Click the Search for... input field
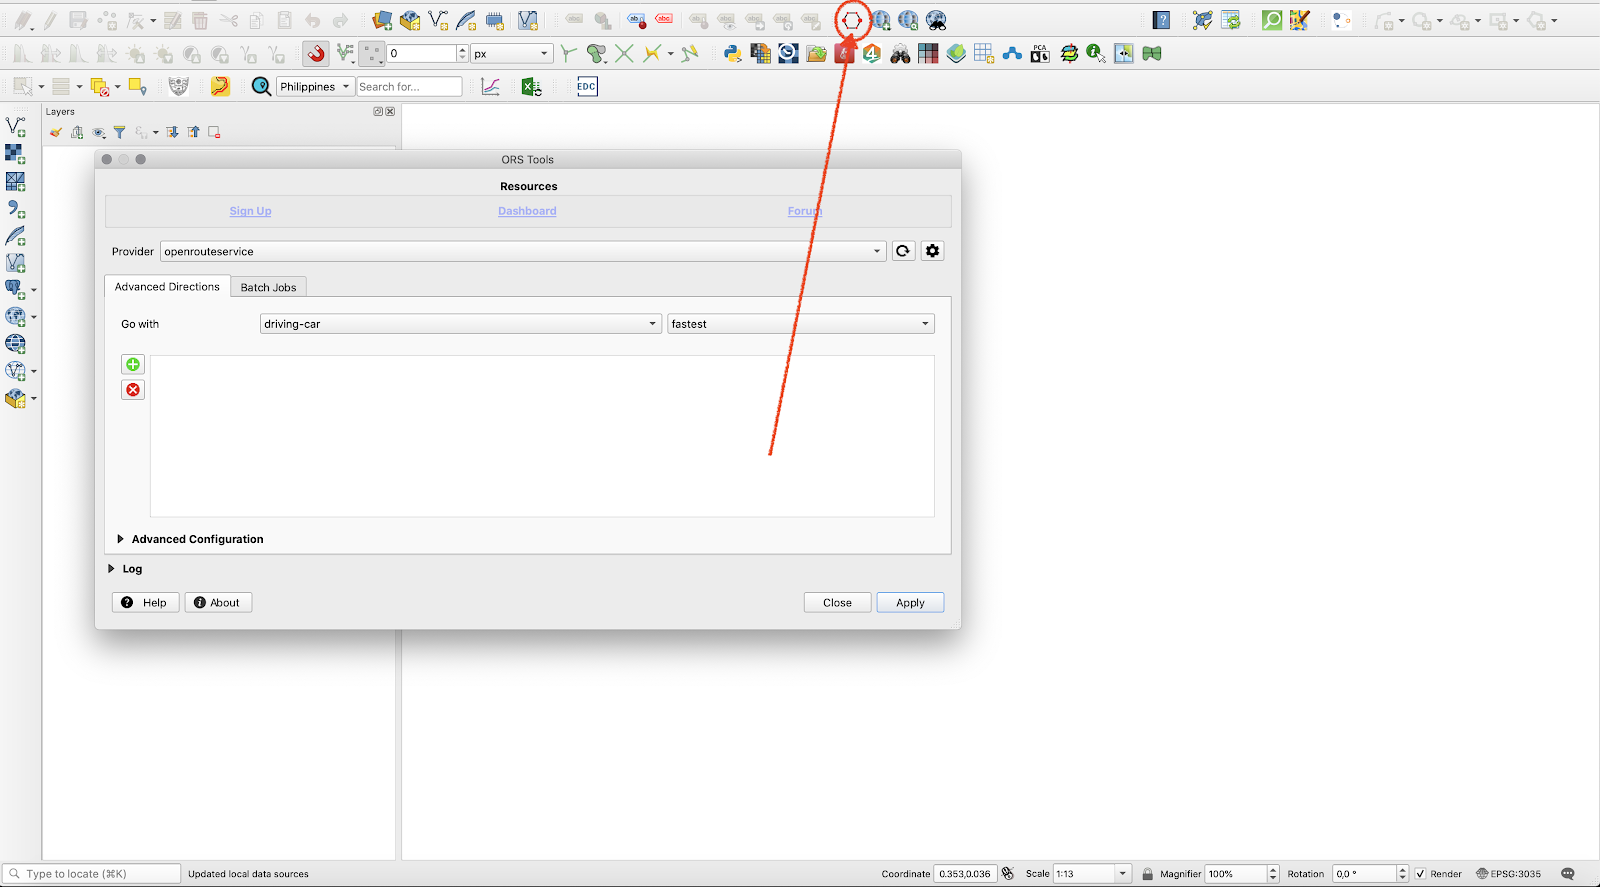The image size is (1600, 887). pos(409,87)
